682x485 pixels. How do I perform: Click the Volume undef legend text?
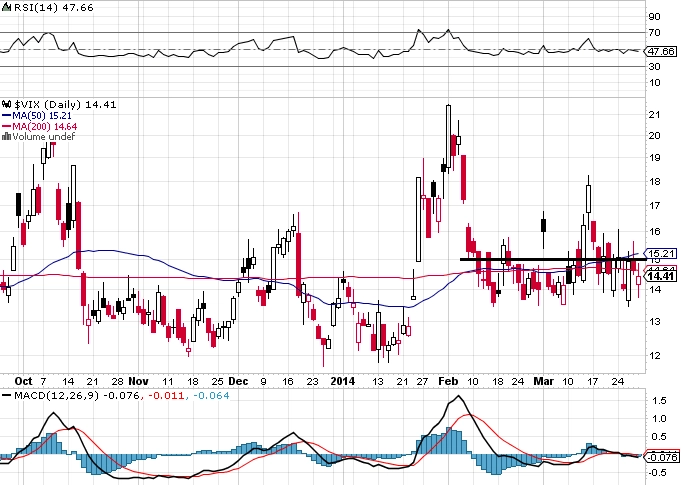(44, 137)
